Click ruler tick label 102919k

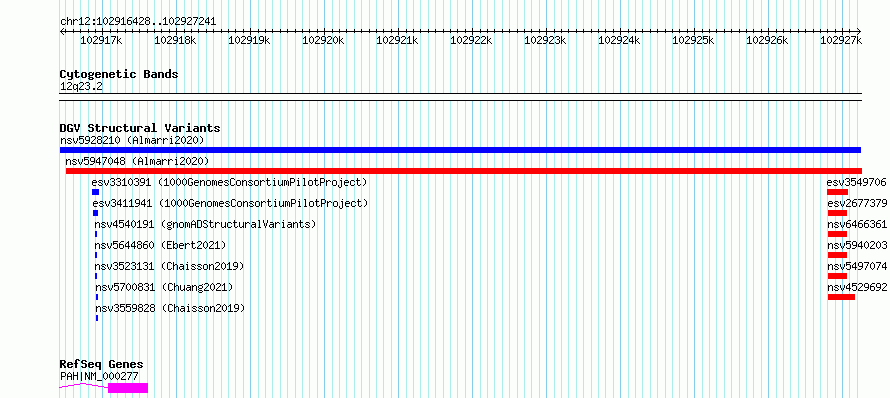coord(249,40)
